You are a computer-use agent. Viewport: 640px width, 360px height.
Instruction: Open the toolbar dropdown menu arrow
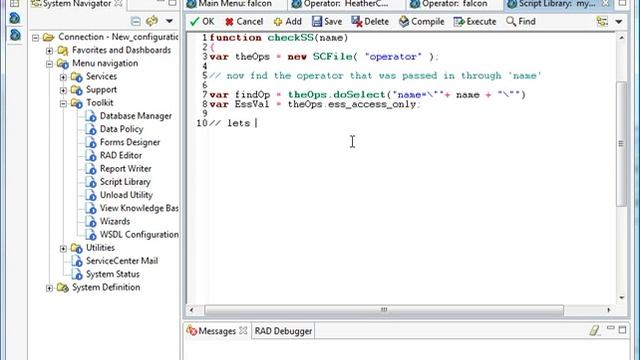[619, 22]
